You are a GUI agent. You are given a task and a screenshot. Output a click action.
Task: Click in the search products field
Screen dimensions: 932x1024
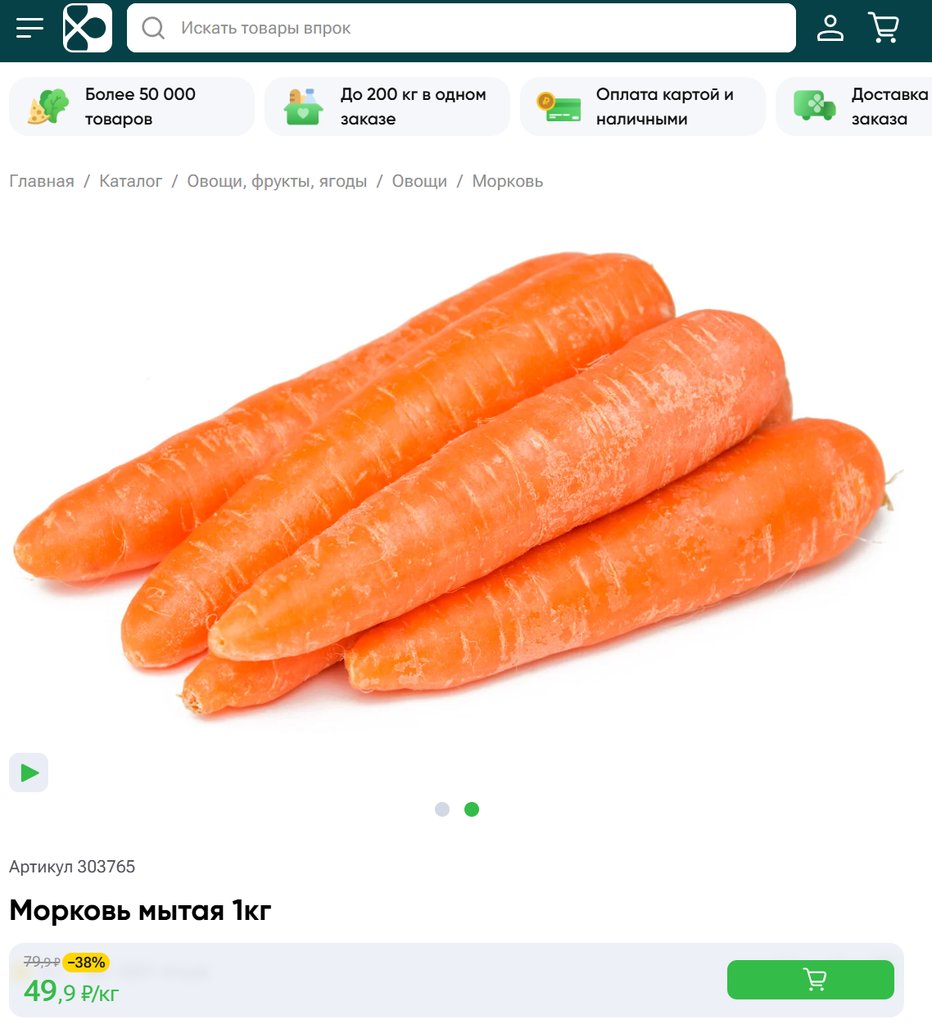pyautogui.click(x=461, y=28)
